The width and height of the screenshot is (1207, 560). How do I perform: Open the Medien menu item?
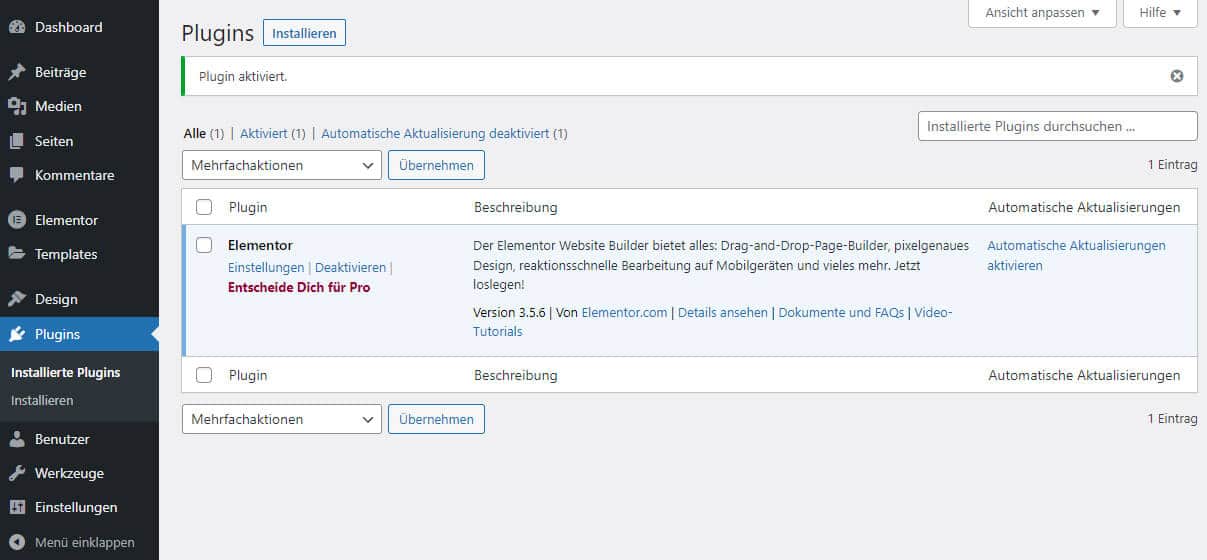pos(79,107)
